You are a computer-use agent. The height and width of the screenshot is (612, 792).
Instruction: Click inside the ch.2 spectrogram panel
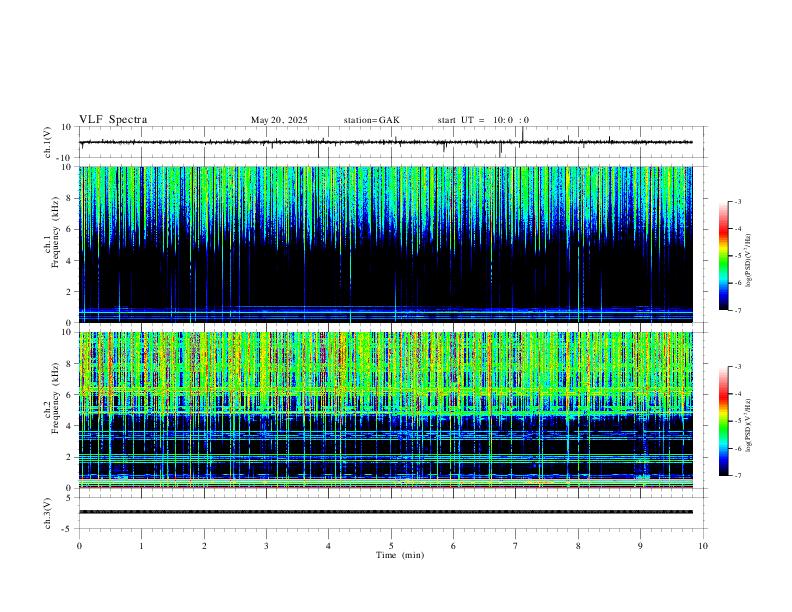tap(386, 410)
